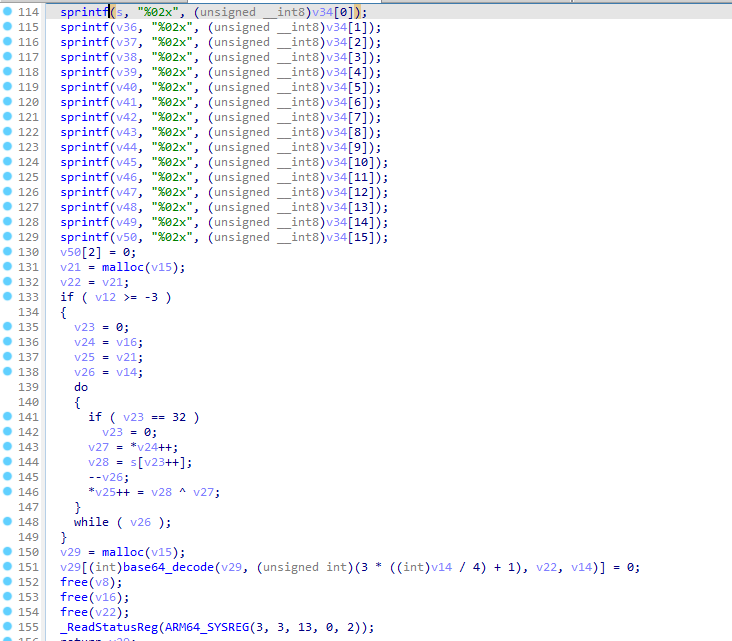Image resolution: width=732 pixels, height=641 pixels.
Task: Click the do keyword on line 139
Action: tap(81, 387)
